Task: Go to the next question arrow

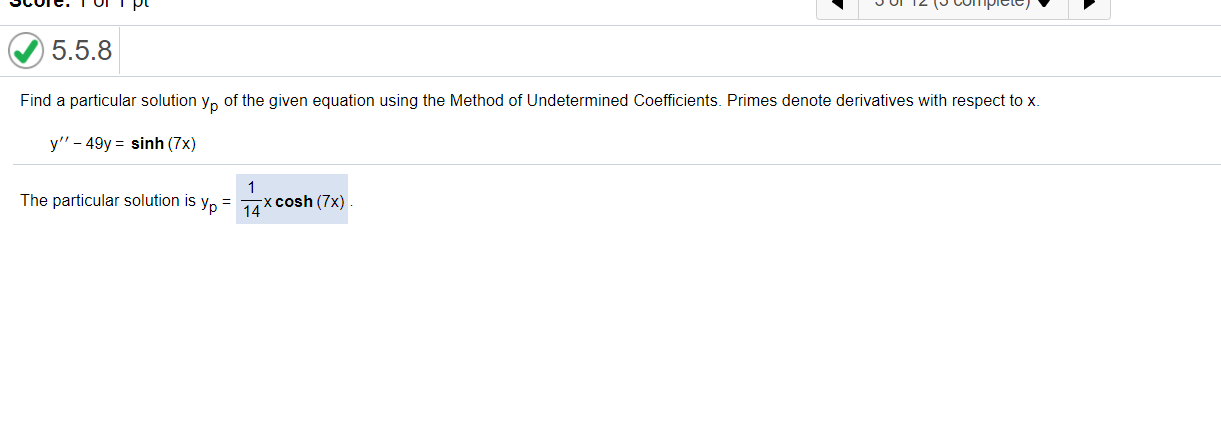Action: 1089,5
